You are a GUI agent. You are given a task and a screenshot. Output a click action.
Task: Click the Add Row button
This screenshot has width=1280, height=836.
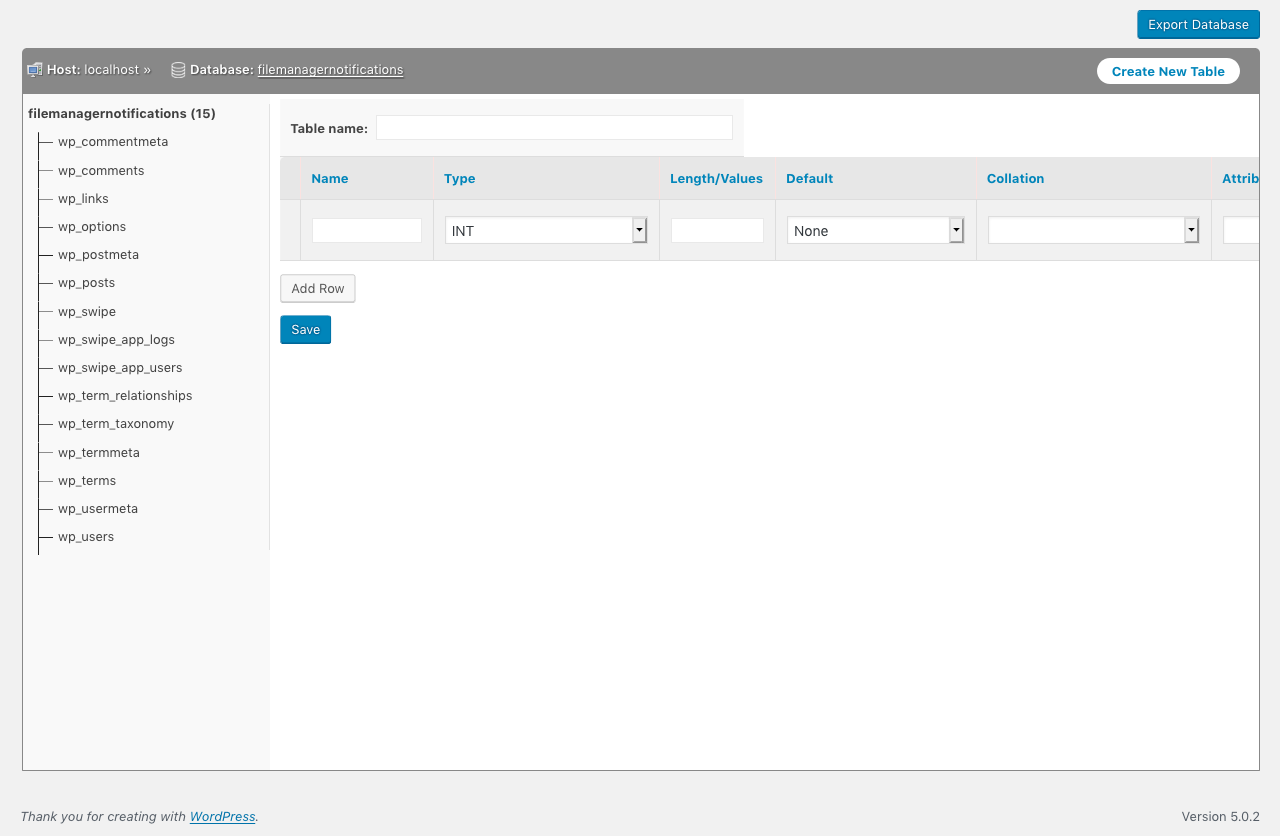[x=317, y=288]
